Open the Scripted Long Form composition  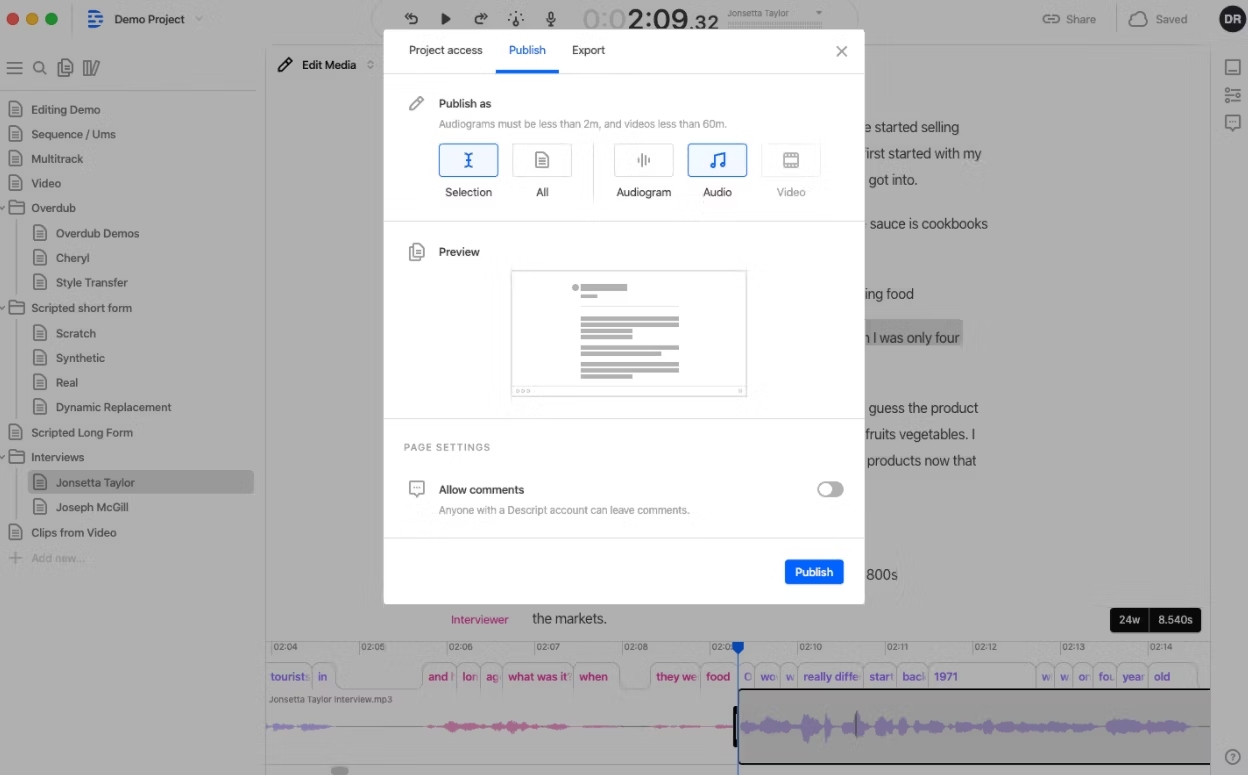pyautogui.click(x=81, y=433)
